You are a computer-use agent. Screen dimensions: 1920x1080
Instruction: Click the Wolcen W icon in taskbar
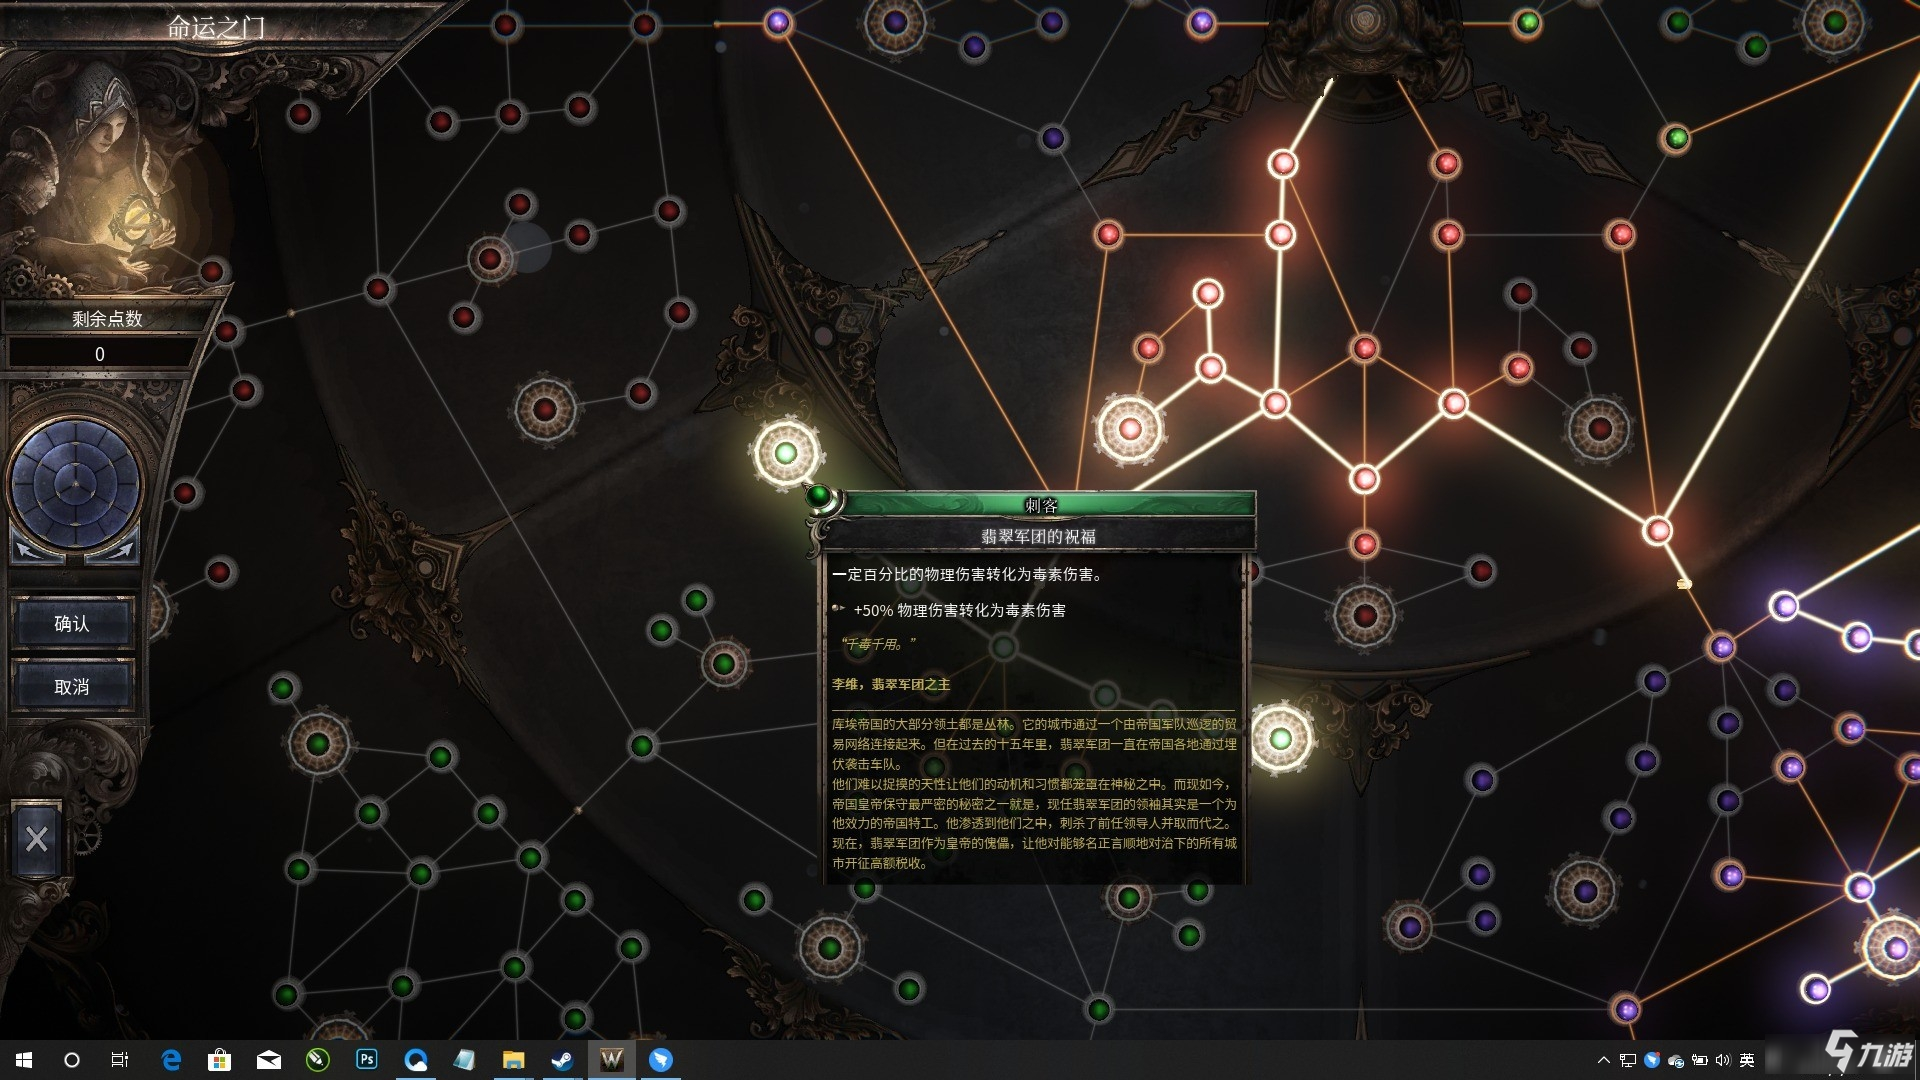[611, 1060]
